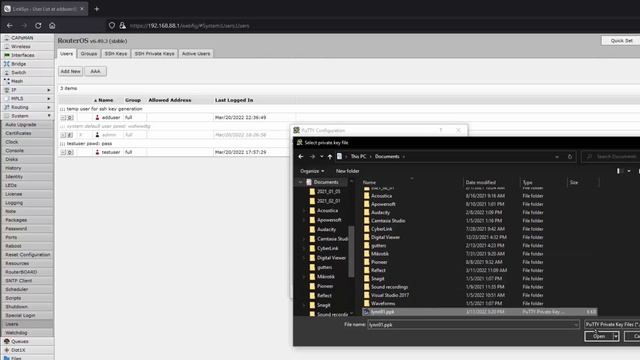Click Open in the file dialog
640x360 pixels.
point(599,336)
